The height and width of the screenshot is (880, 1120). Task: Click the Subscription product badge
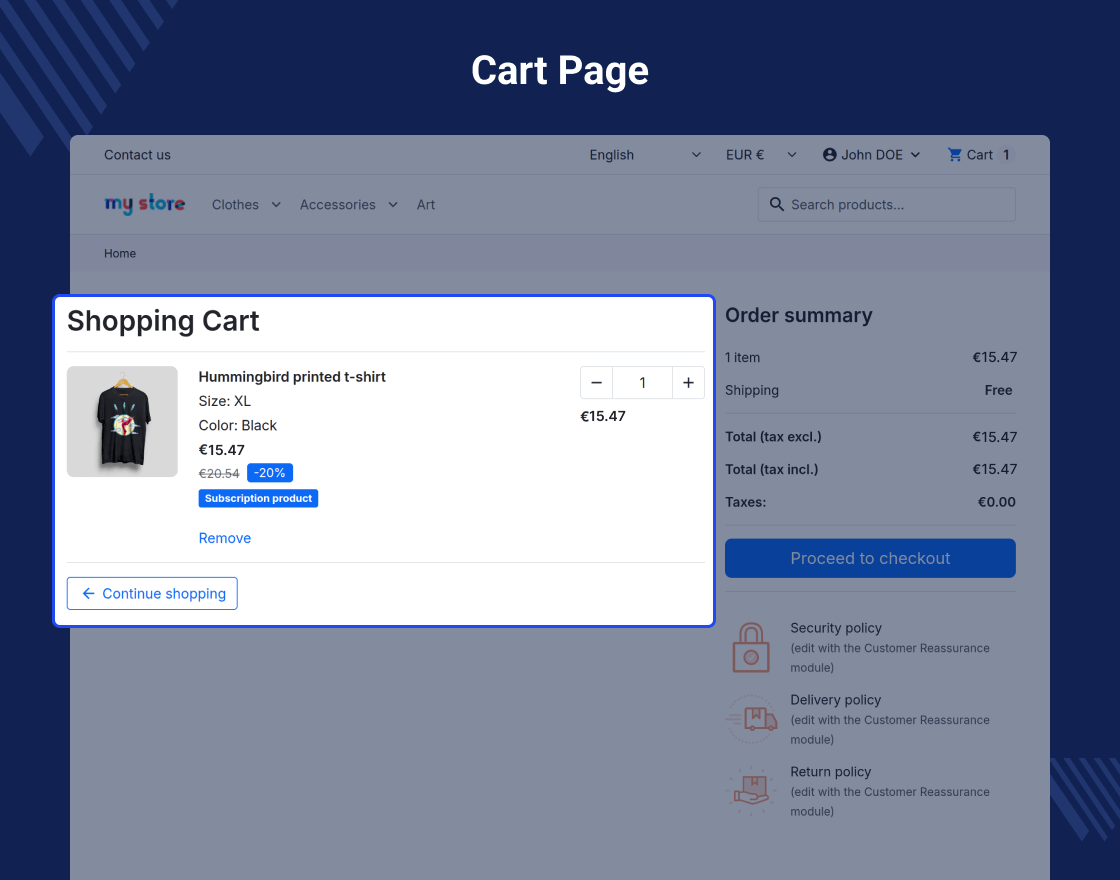pyautogui.click(x=258, y=499)
